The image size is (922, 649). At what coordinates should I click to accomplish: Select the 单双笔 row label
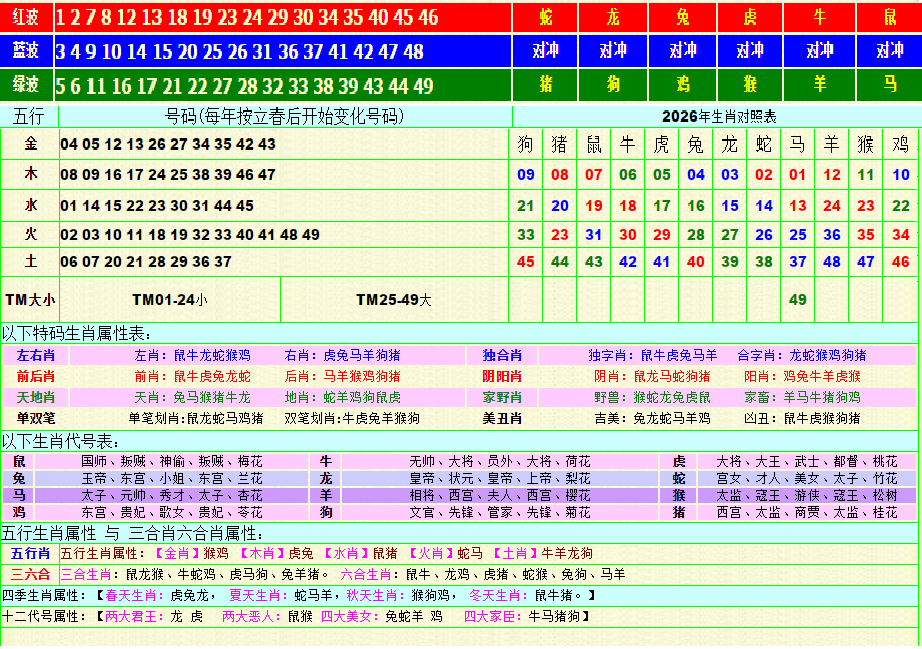[36, 418]
